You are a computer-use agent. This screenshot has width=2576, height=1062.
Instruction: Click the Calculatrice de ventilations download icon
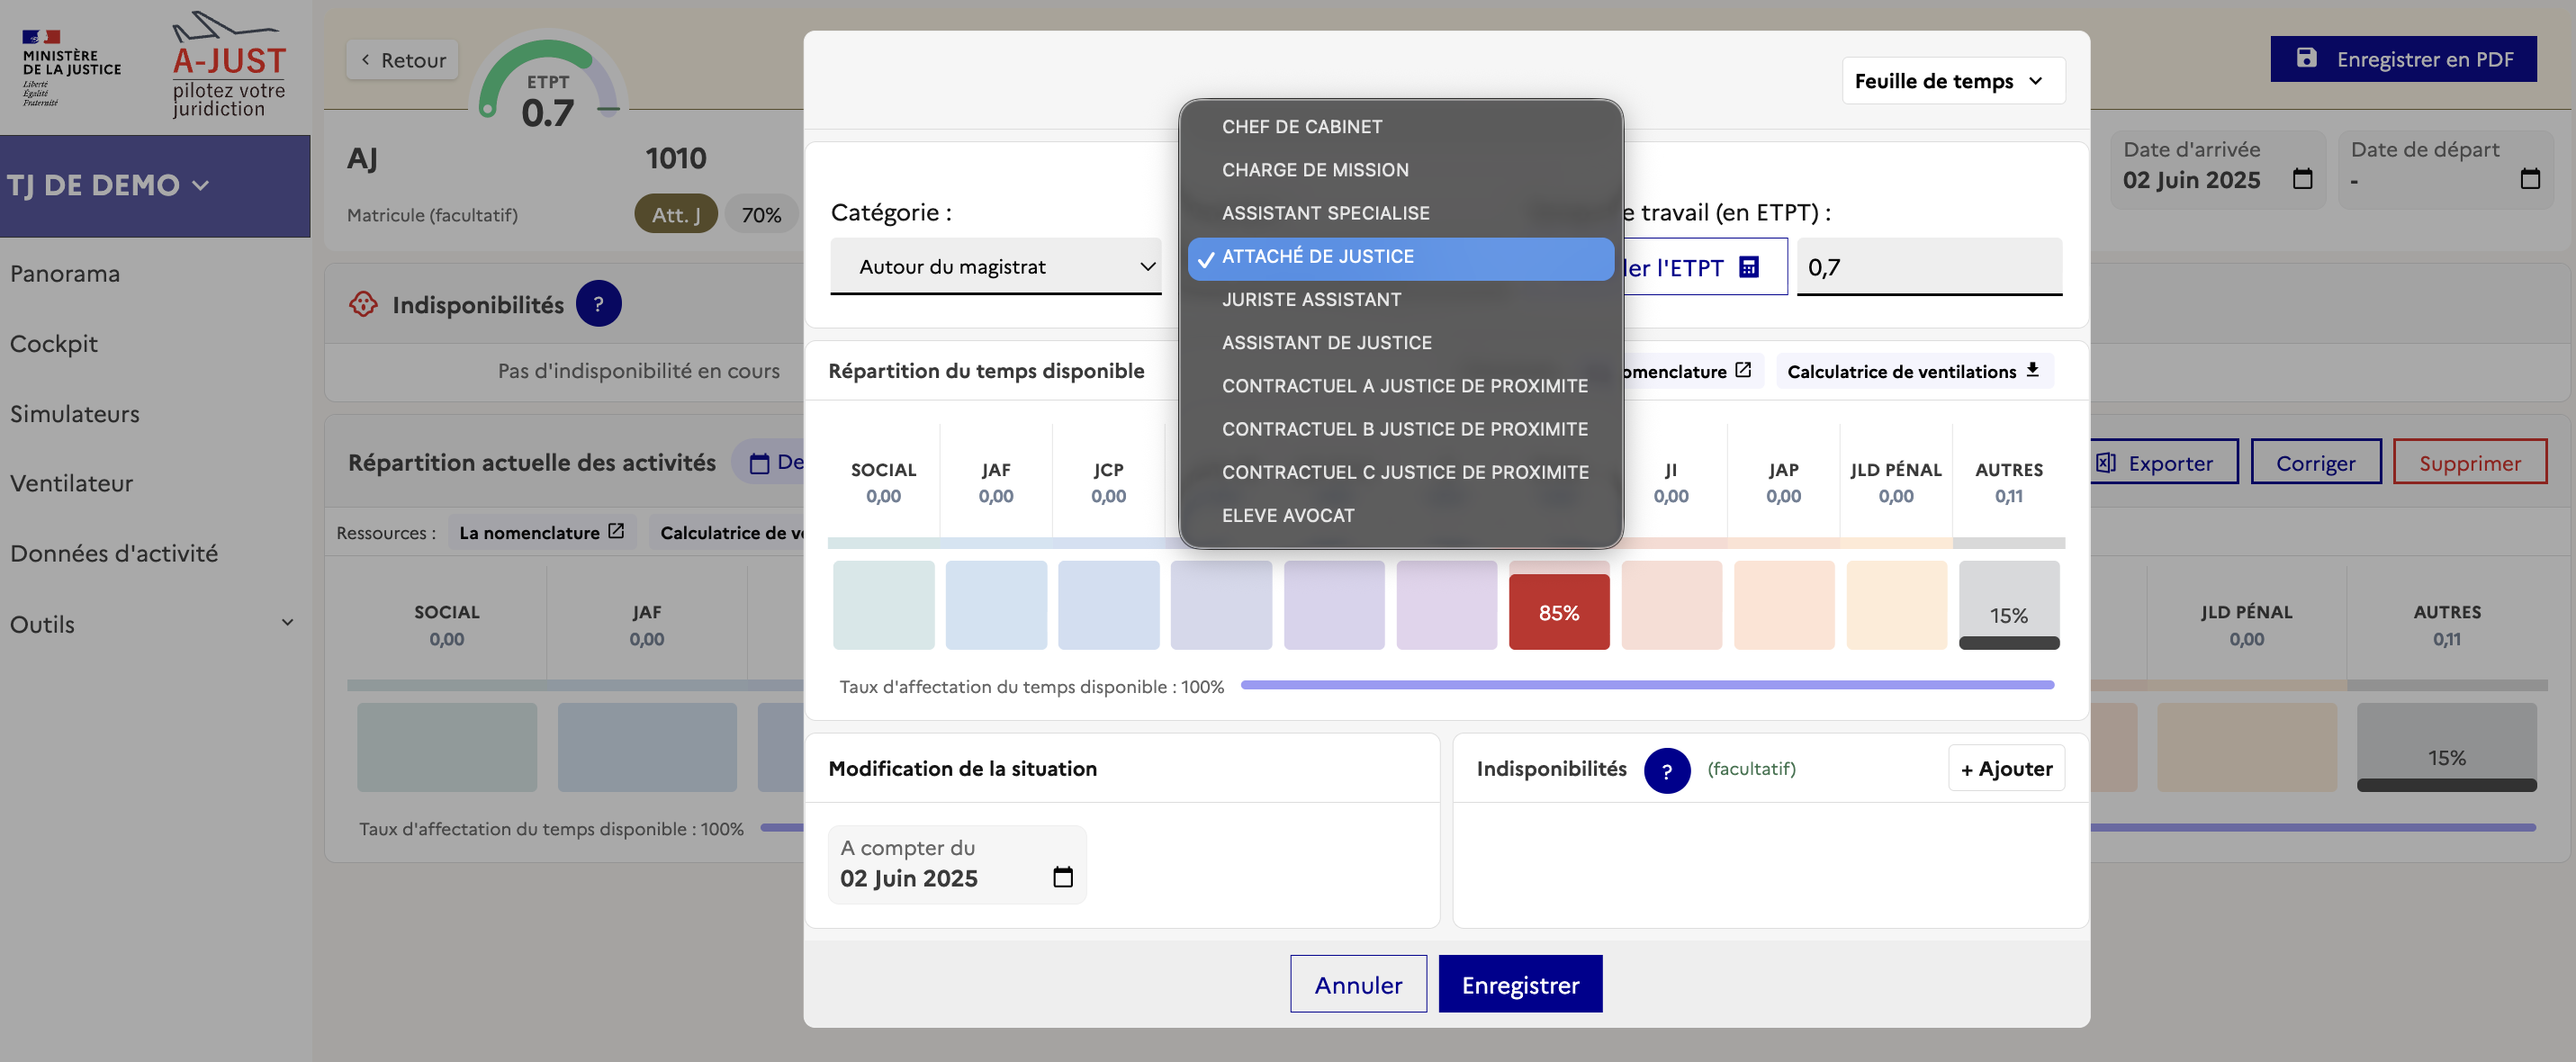click(2032, 370)
